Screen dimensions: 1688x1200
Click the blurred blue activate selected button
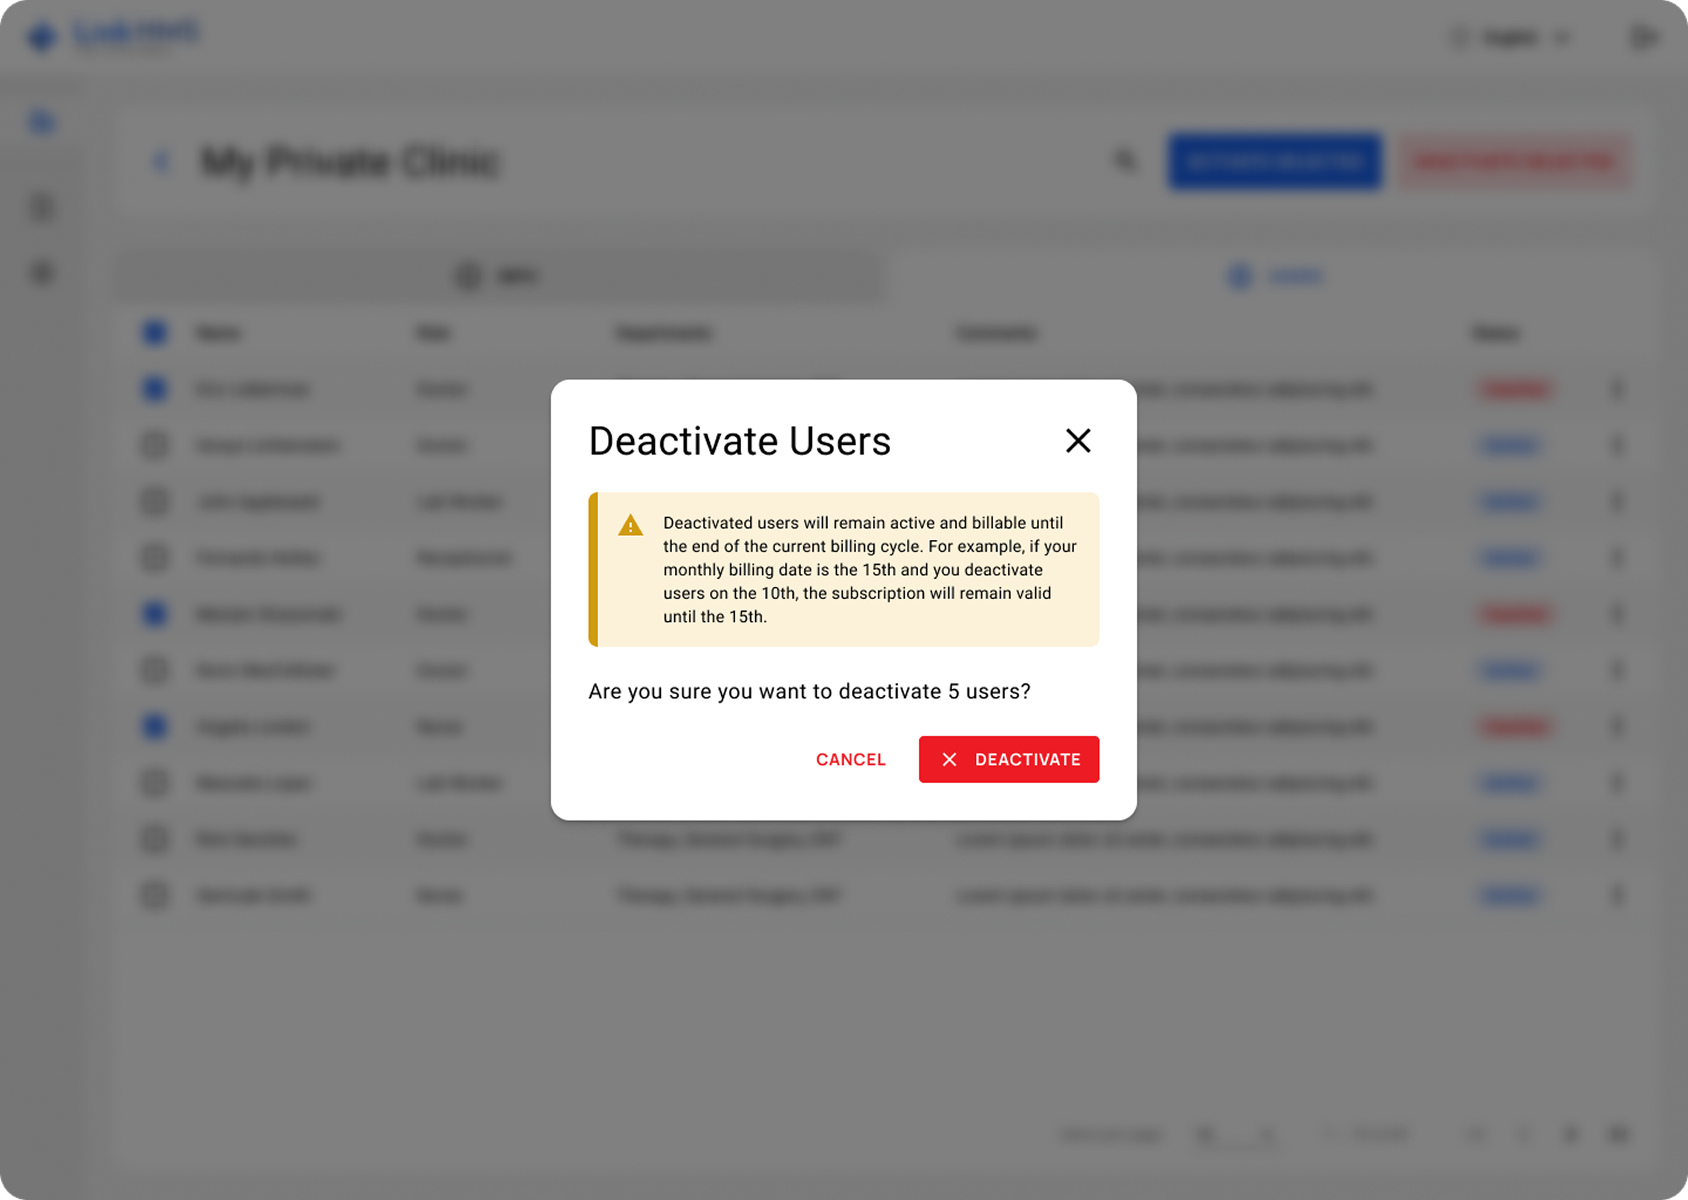point(1275,162)
